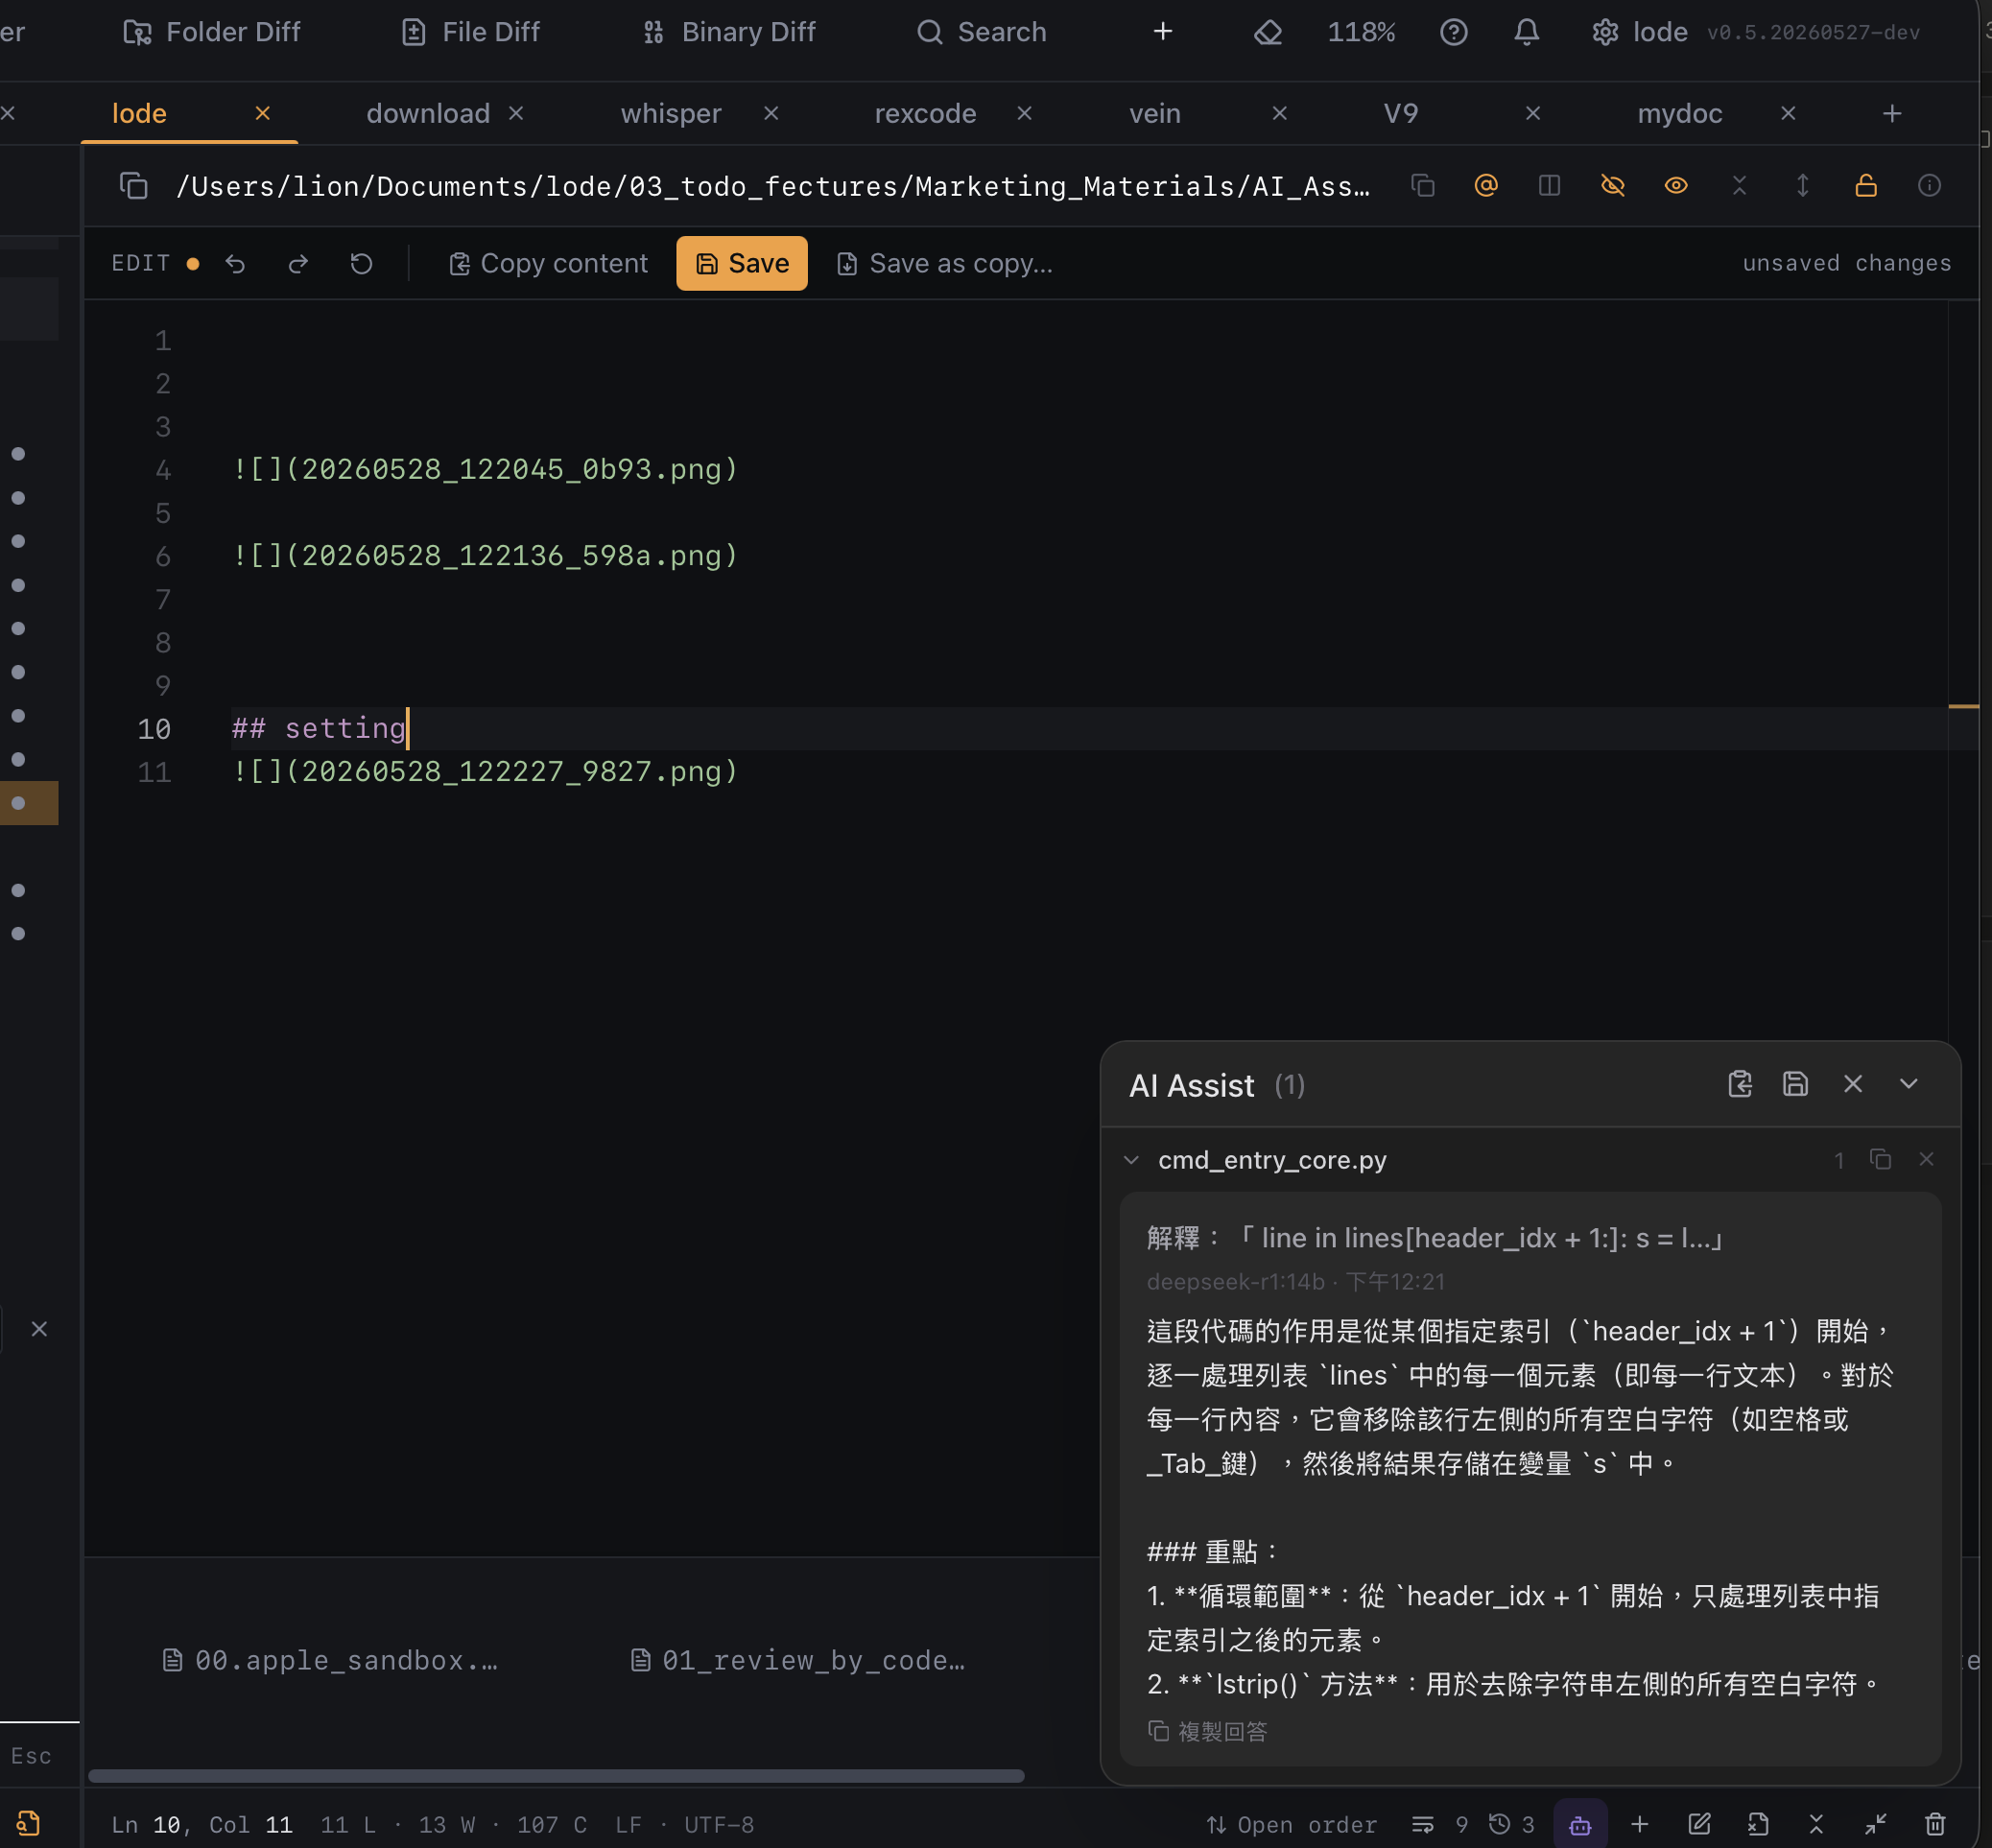
Task: Add a new view with the top plus
Action: (x=1162, y=32)
